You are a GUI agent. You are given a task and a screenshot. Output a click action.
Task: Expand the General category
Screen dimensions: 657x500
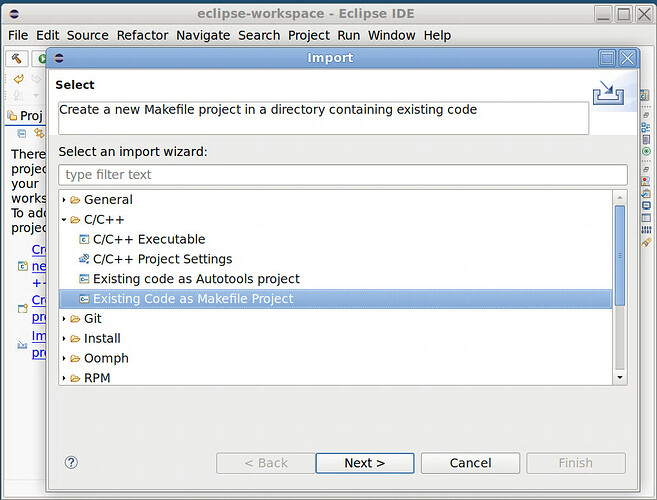pyautogui.click(x=64, y=200)
